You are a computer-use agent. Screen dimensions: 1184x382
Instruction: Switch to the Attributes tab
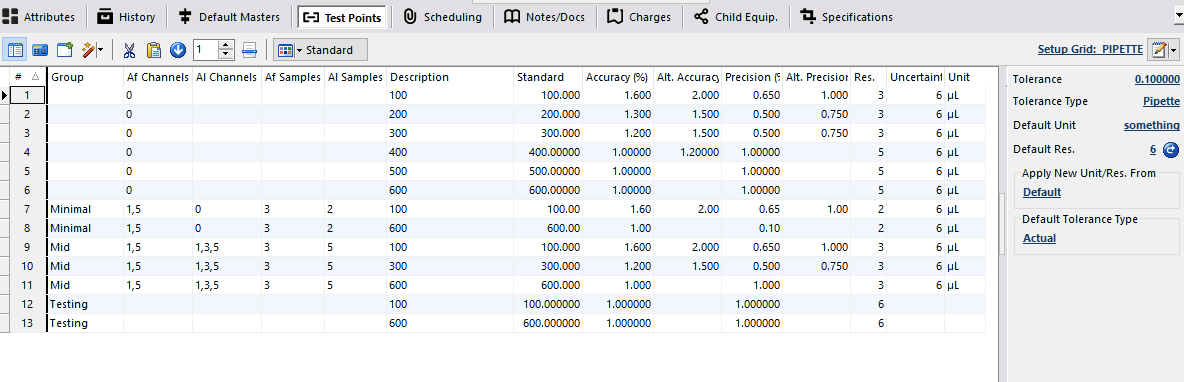39,17
